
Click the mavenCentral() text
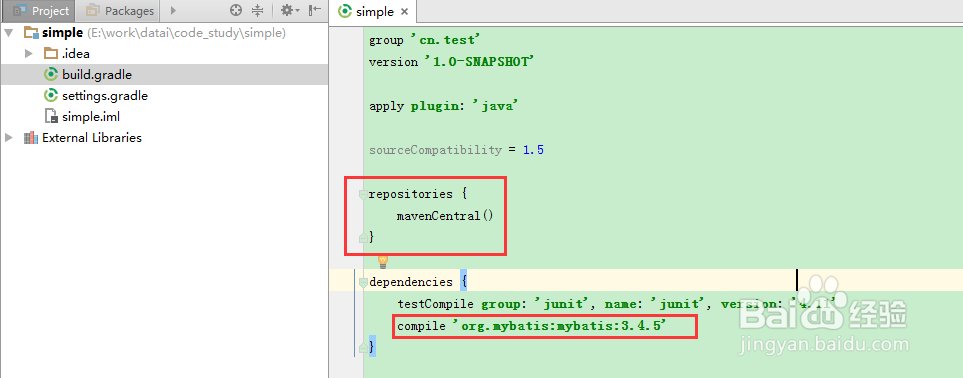pos(445,216)
